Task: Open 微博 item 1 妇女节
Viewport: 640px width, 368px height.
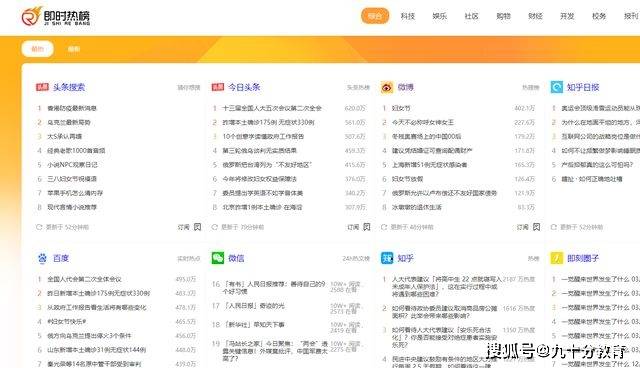Action: coord(401,108)
